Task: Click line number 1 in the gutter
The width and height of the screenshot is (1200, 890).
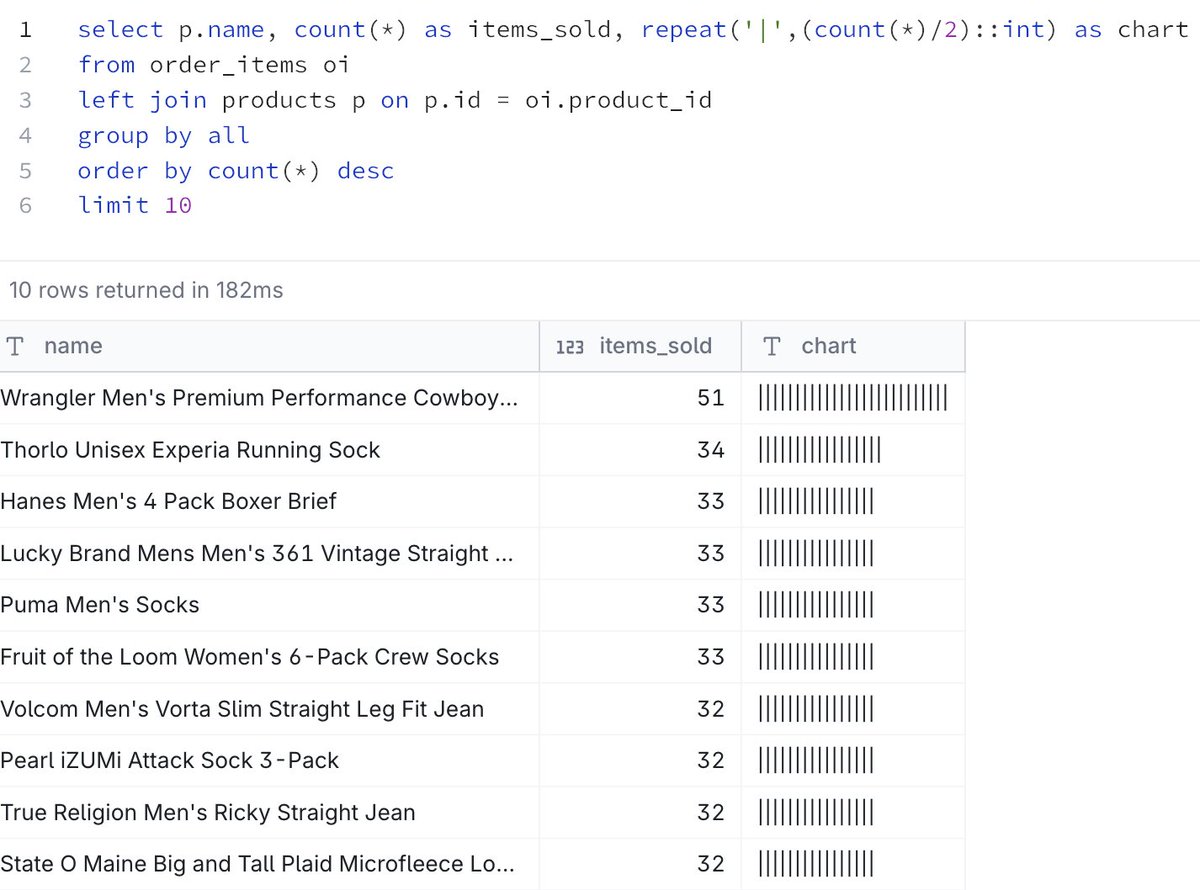Action: click(x=25, y=30)
